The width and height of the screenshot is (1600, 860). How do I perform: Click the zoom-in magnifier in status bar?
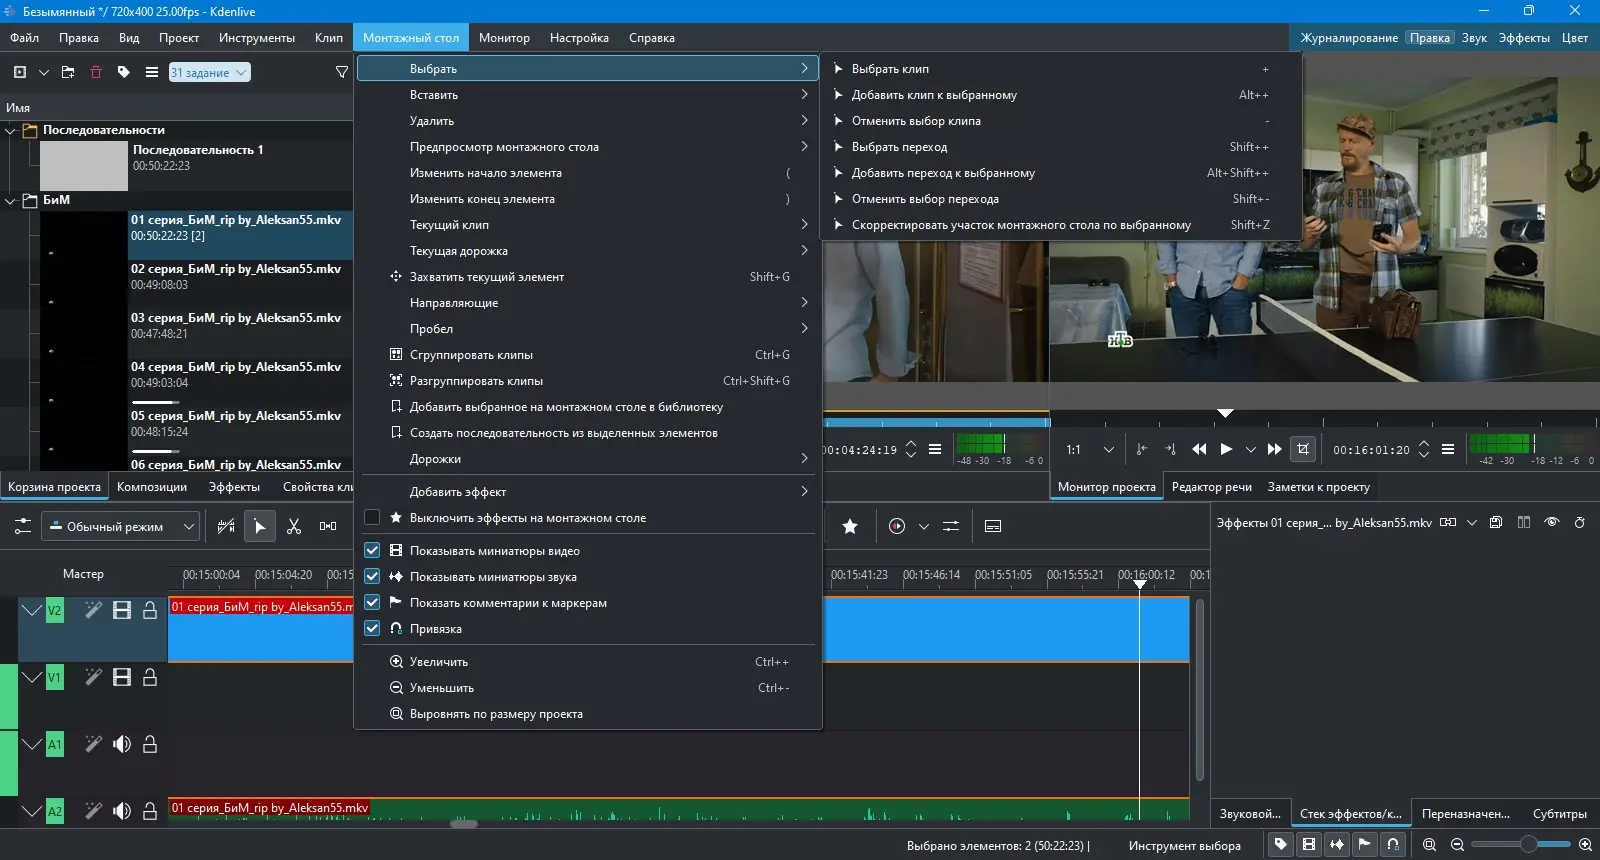[x=1585, y=845]
